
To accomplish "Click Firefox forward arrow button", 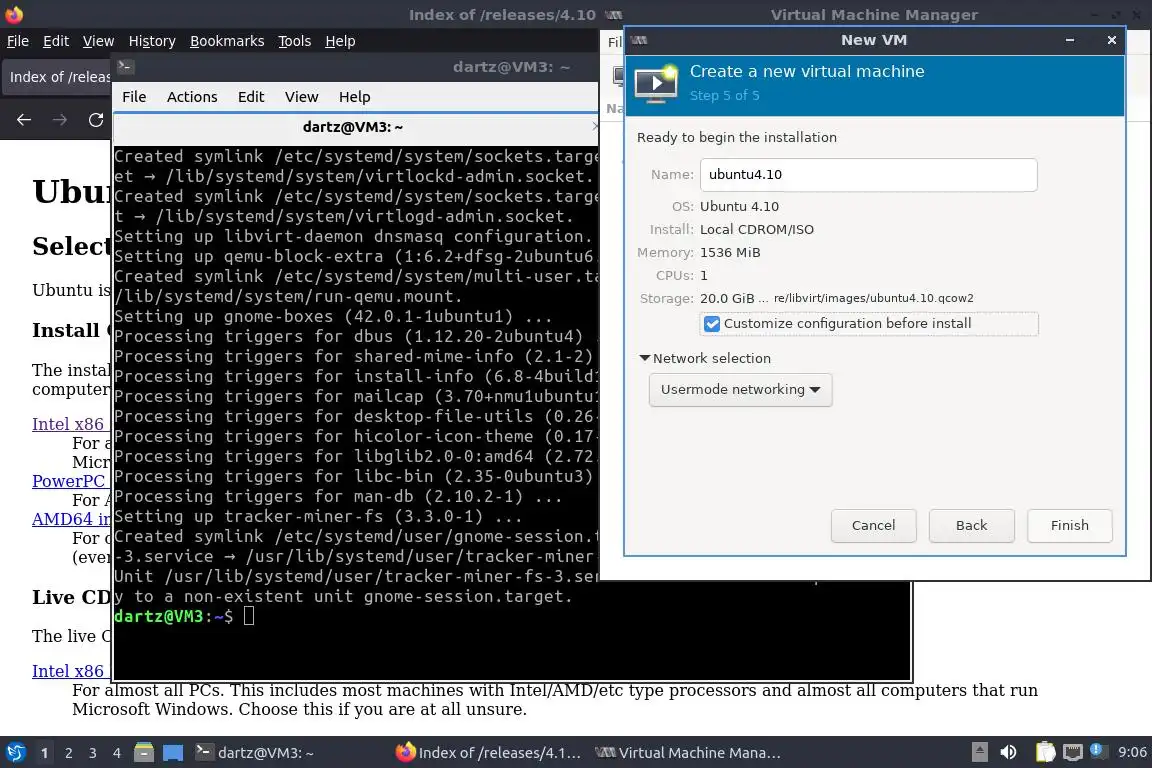I will [60, 120].
